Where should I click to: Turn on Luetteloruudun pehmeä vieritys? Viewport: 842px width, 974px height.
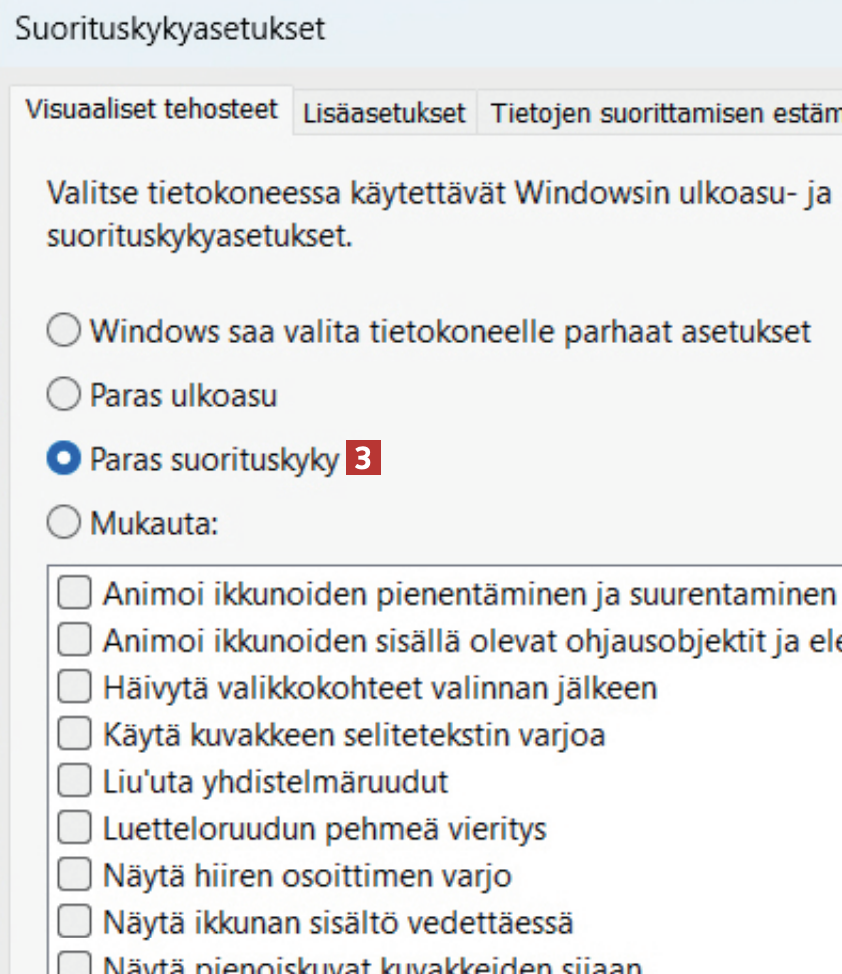click(74, 829)
